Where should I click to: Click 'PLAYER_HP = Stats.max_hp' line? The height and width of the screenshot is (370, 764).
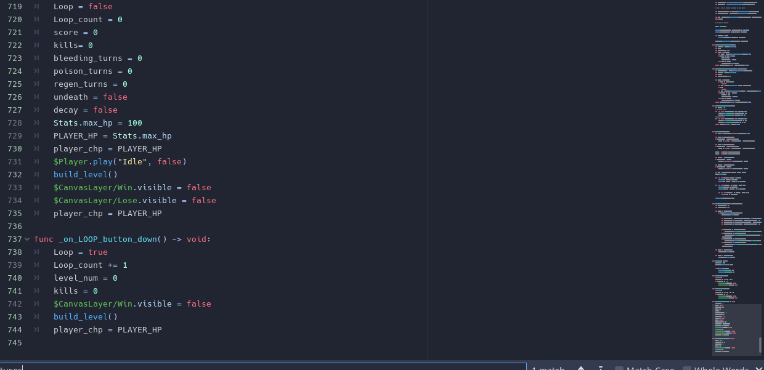(112, 136)
